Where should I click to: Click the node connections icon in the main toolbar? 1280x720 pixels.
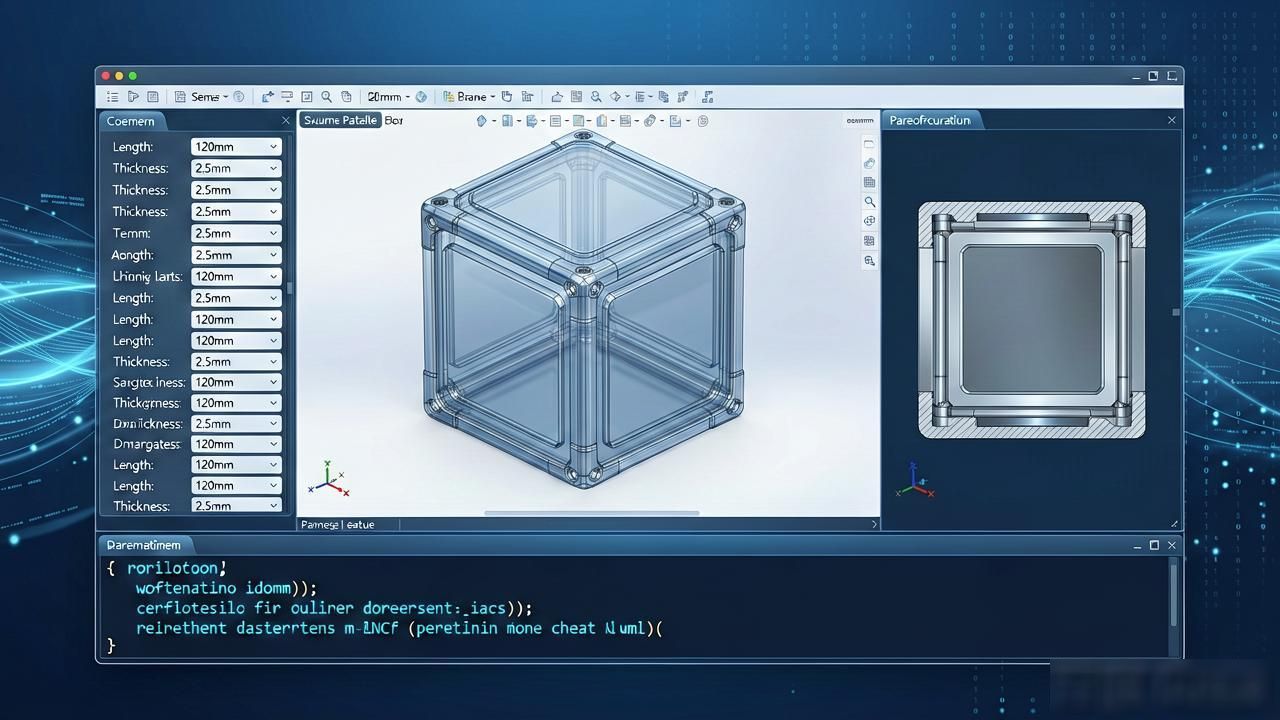(683, 97)
